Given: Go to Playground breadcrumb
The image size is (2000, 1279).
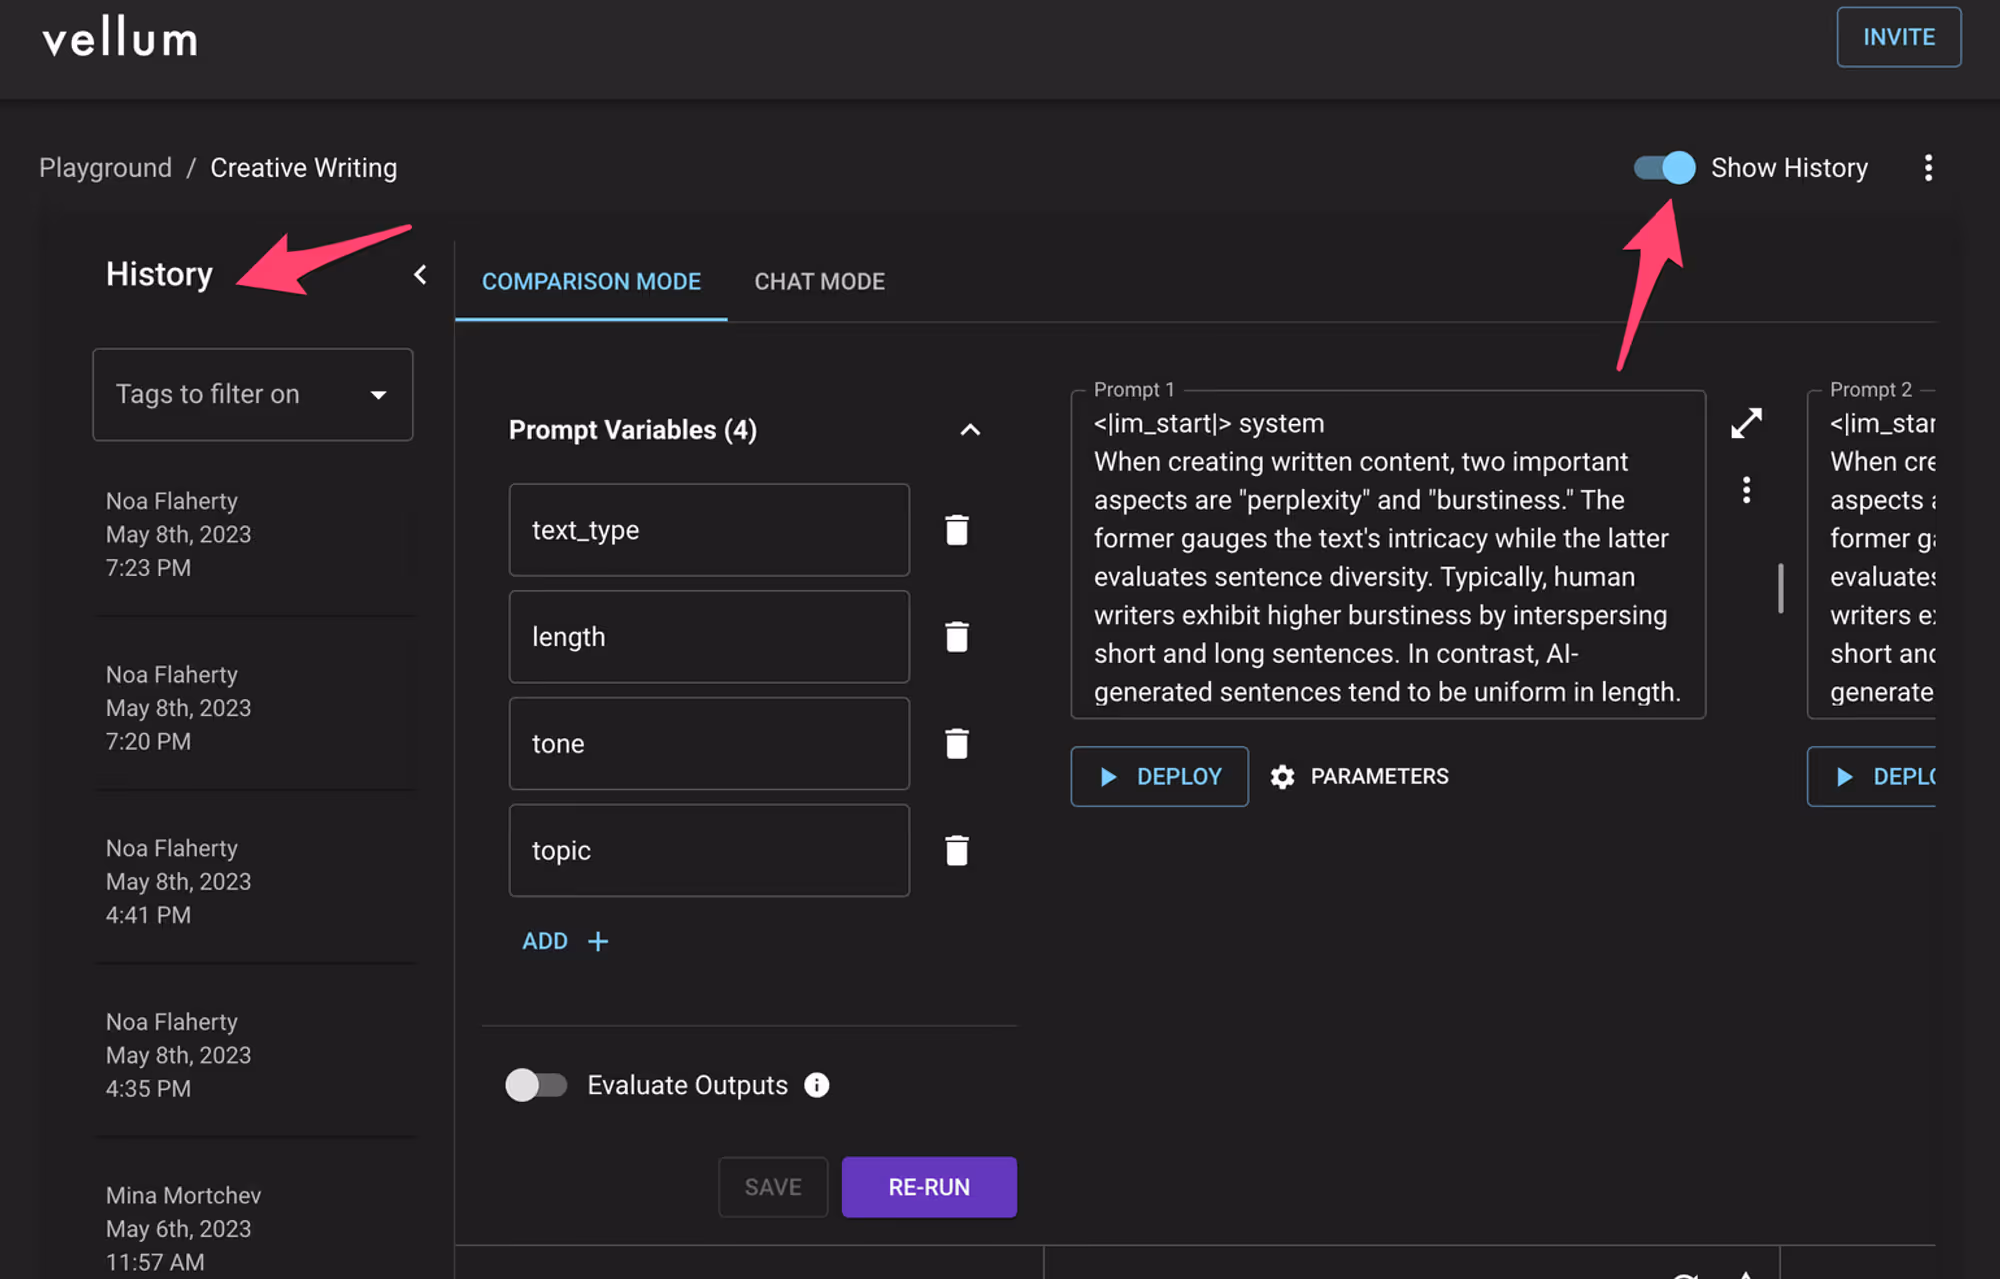Looking at the screenshot, I should 105,168.
